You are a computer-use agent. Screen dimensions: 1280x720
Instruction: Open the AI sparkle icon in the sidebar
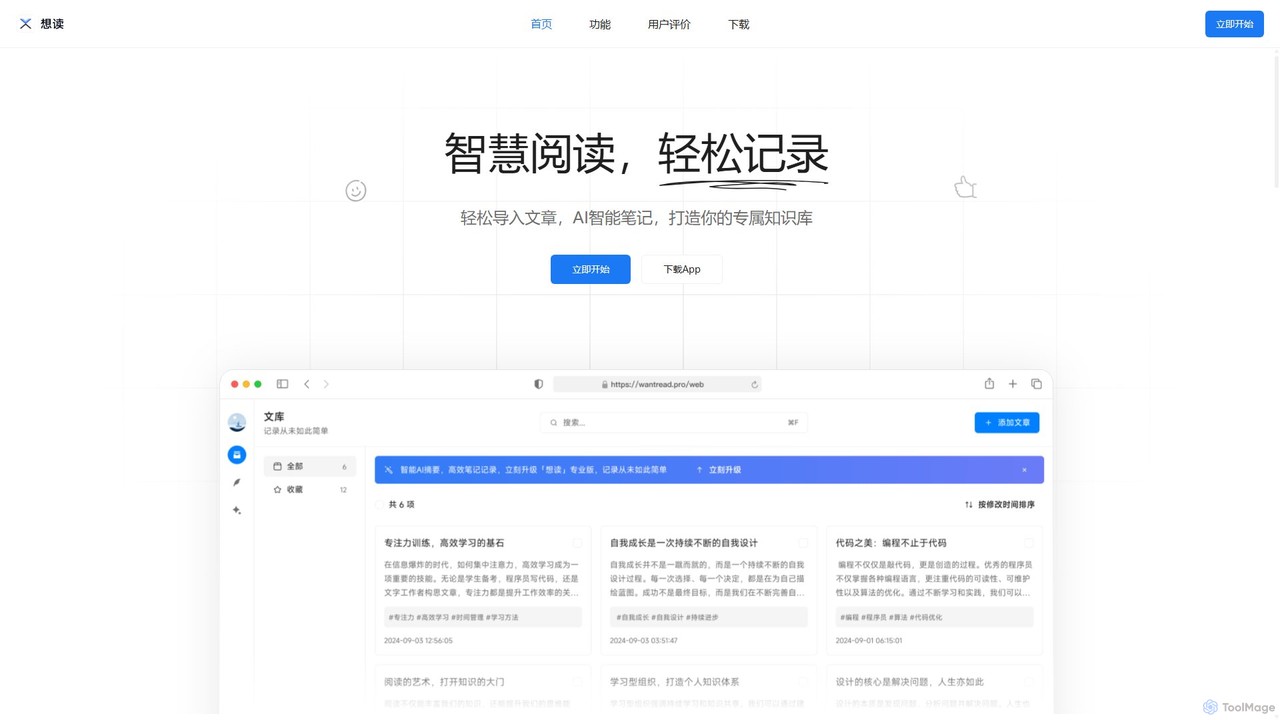237,510
